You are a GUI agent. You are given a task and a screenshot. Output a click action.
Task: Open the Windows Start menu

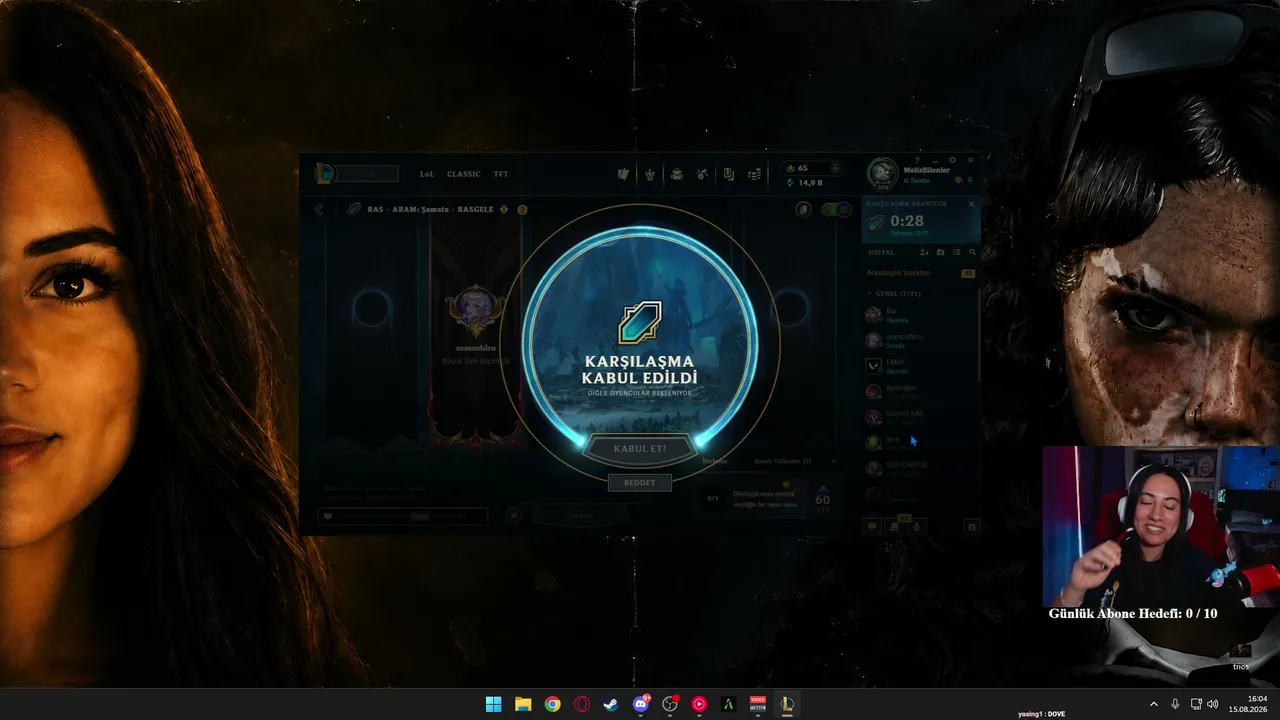[493, 704]
